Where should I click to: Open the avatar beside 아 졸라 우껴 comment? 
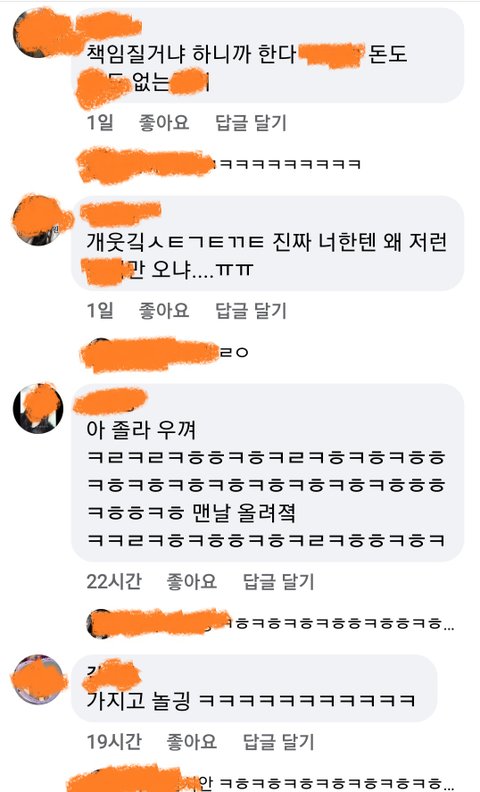[38, 408]
